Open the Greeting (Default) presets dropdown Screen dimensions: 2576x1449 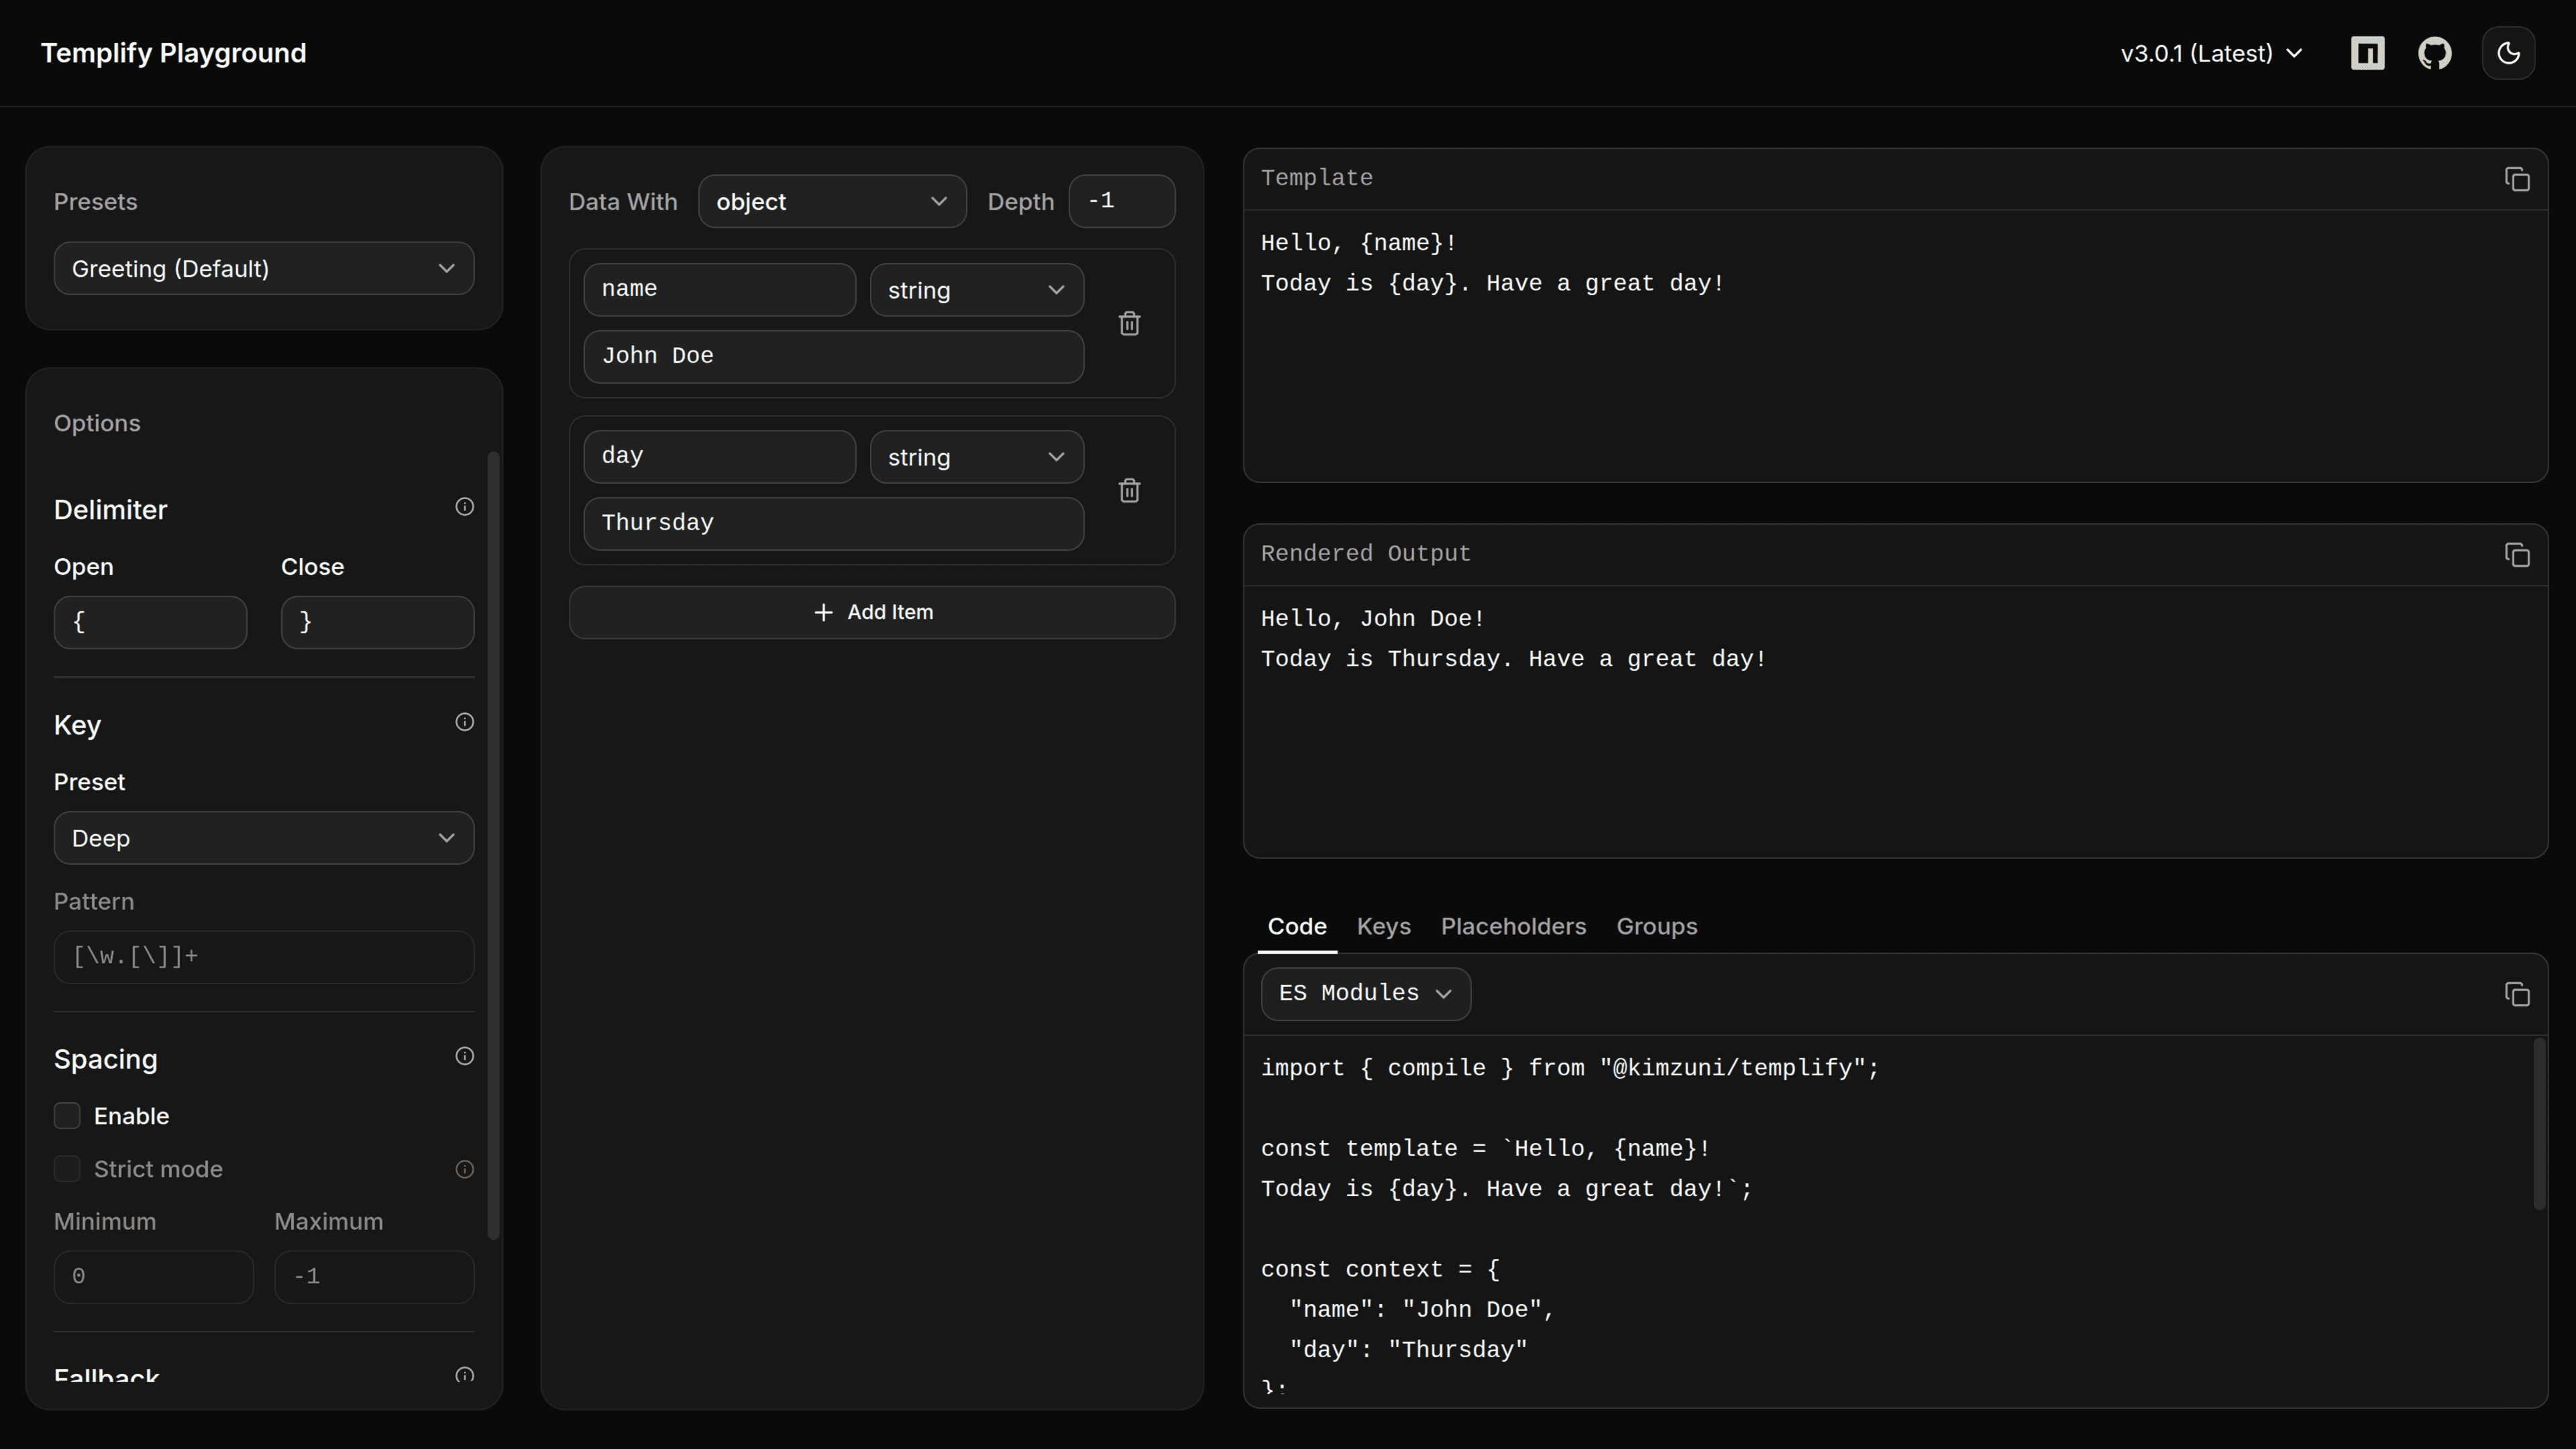pos(264,268)
